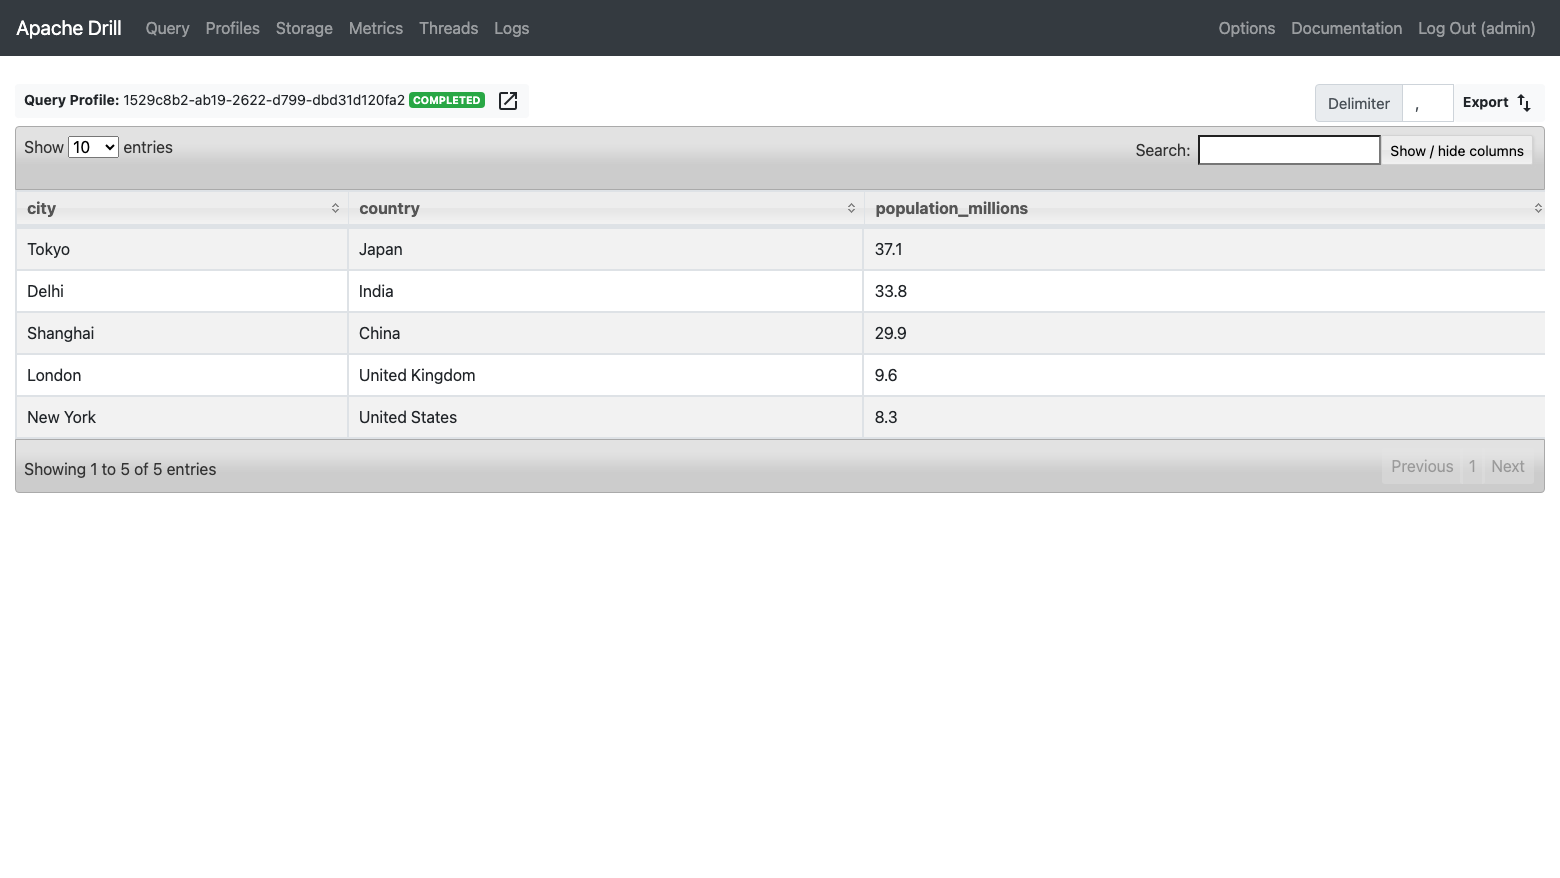The width and height of the screenshot is (1560, 878).
Task: Open the Query menu item
Action: click(167, 28)
